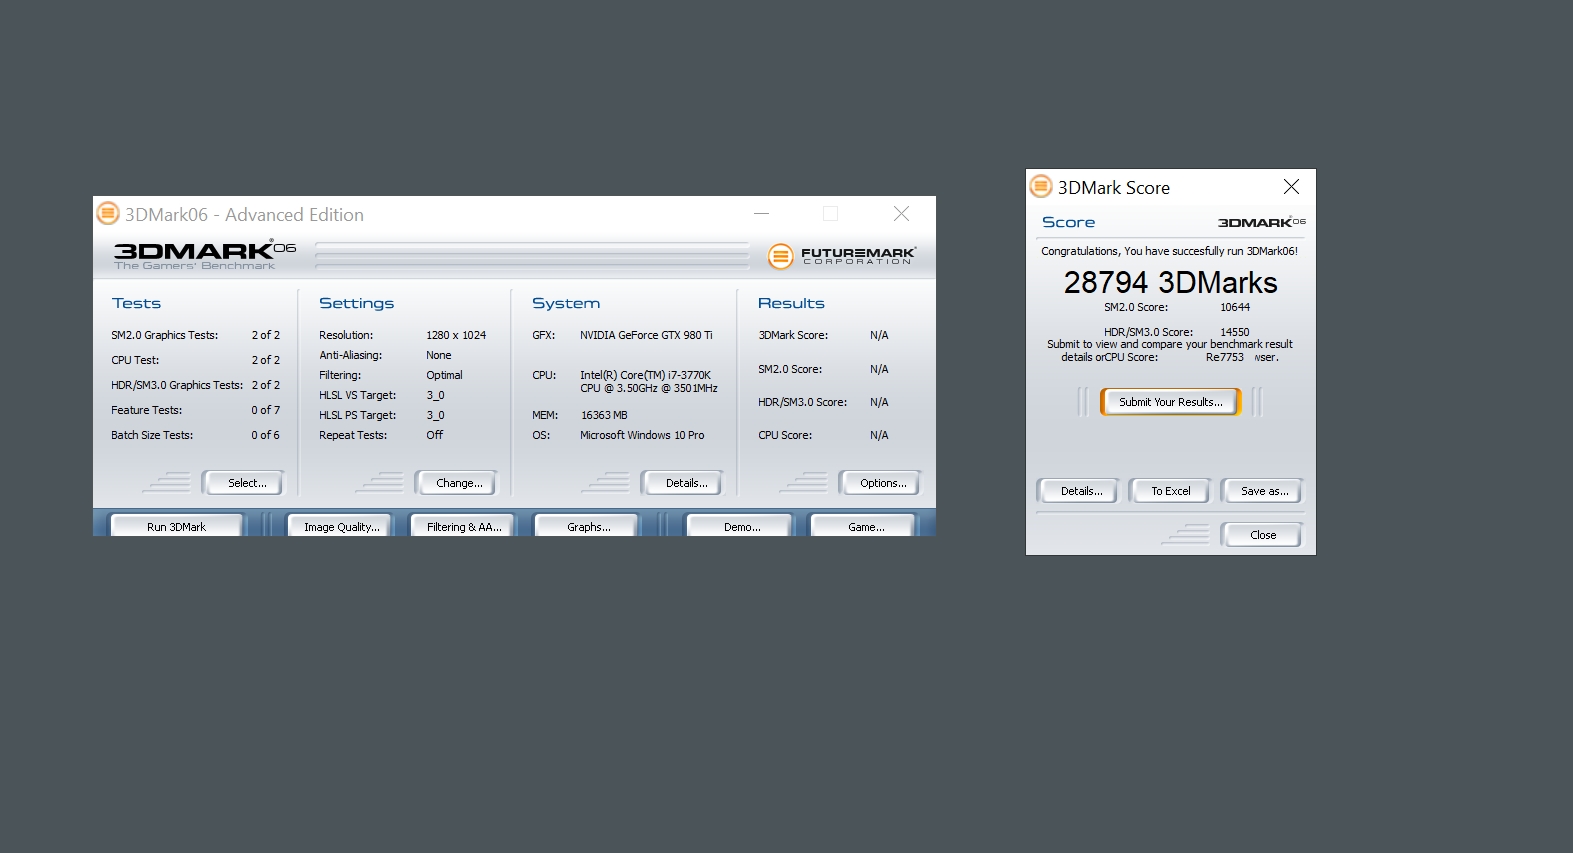Click the Congratulations message text
The width and height of the screenshot is (1573, 853).
click(x=1169, y=251)
